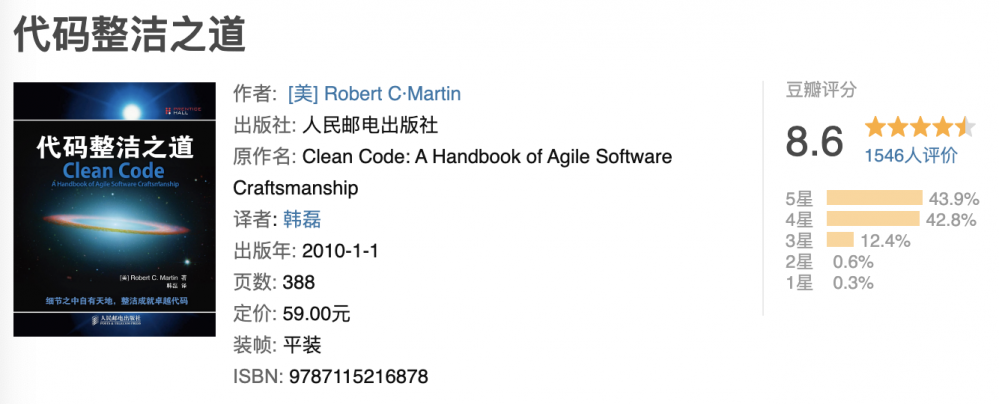Open the 1546人评价 ratings link
The width and height of the screenshot is (999, 404).
pos(911,155)
